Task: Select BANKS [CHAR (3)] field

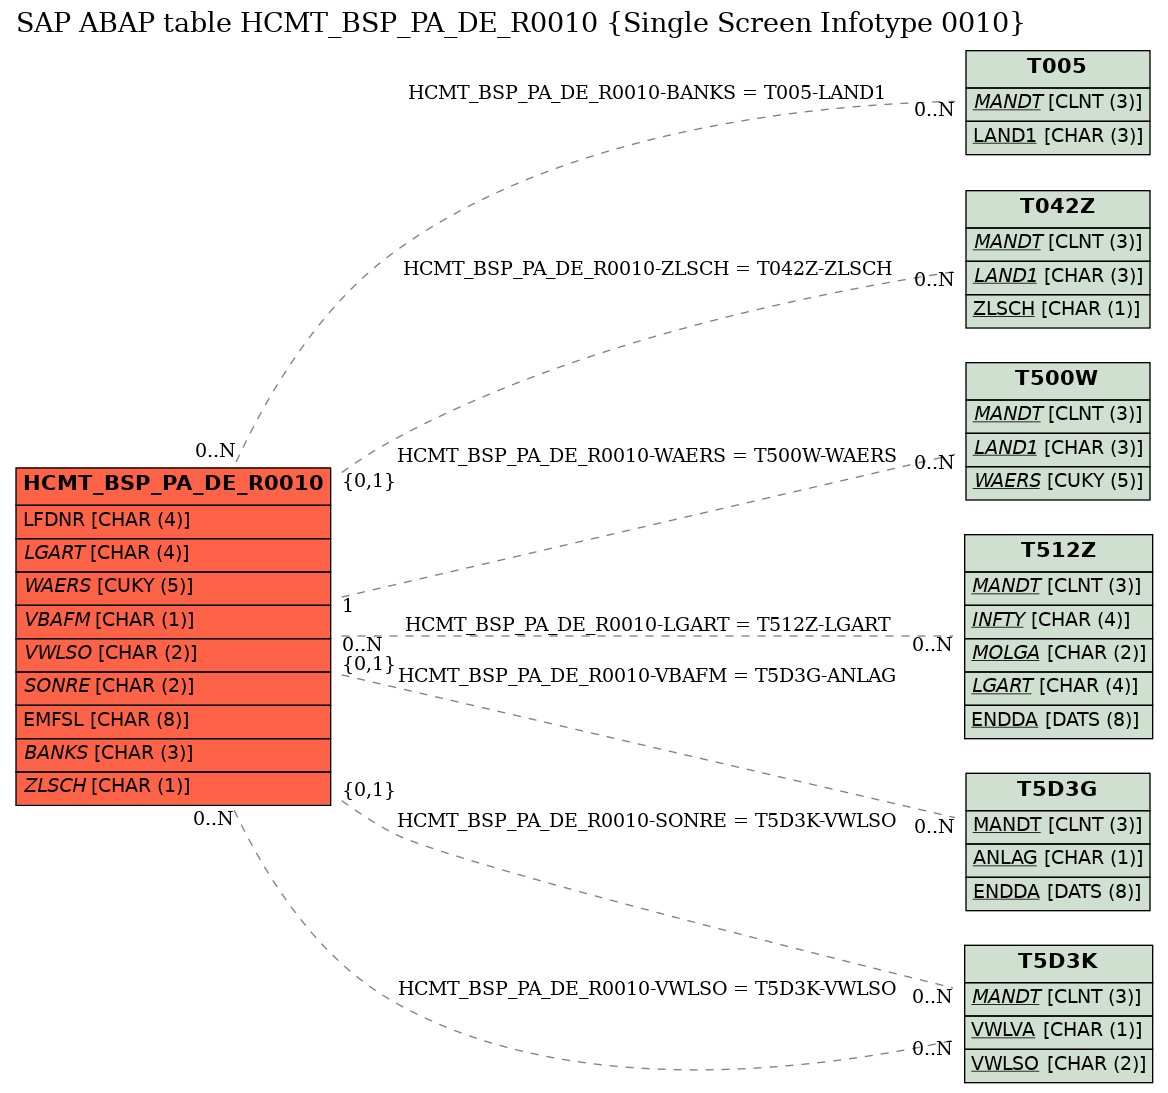Action: click(173, 755)
